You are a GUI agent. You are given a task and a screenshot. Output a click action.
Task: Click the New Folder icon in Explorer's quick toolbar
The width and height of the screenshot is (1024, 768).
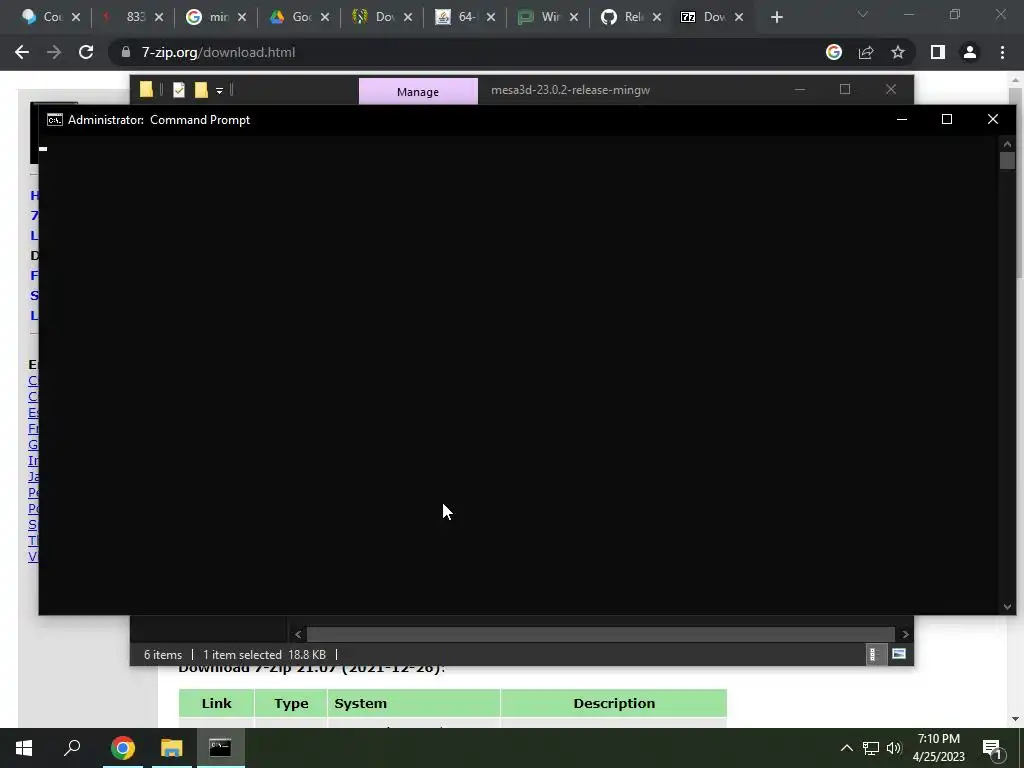[200, 89]
